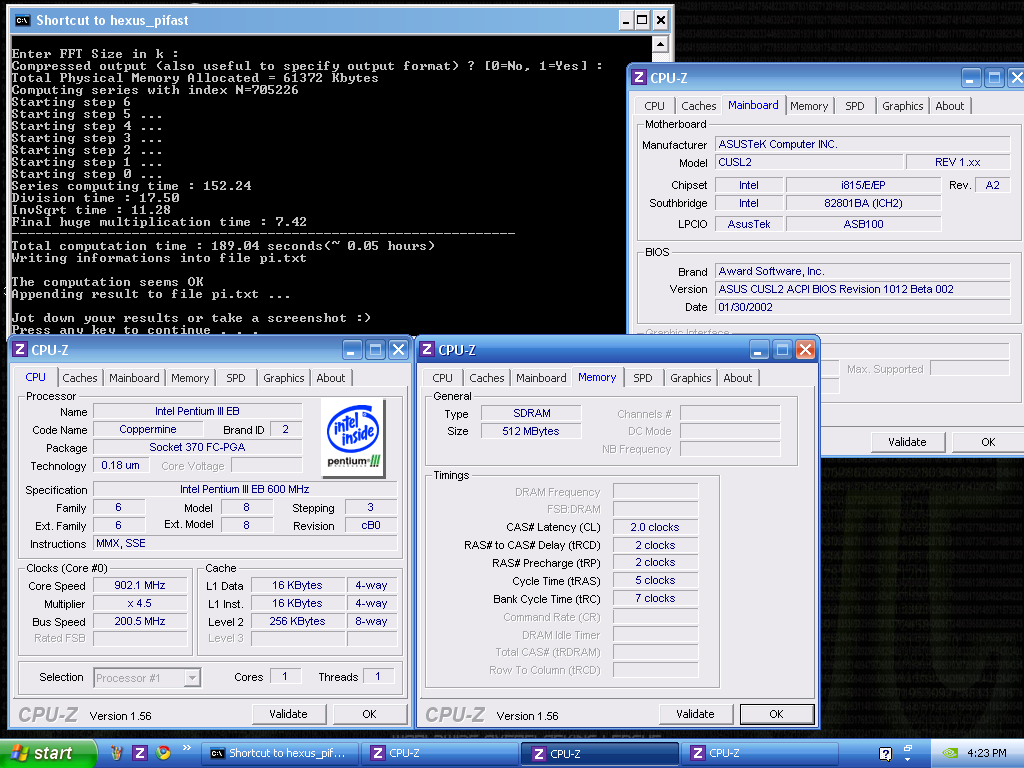Click OK in the Mainboard window
The width and height of the screenshot is (1024, 768).
[988, 442]
